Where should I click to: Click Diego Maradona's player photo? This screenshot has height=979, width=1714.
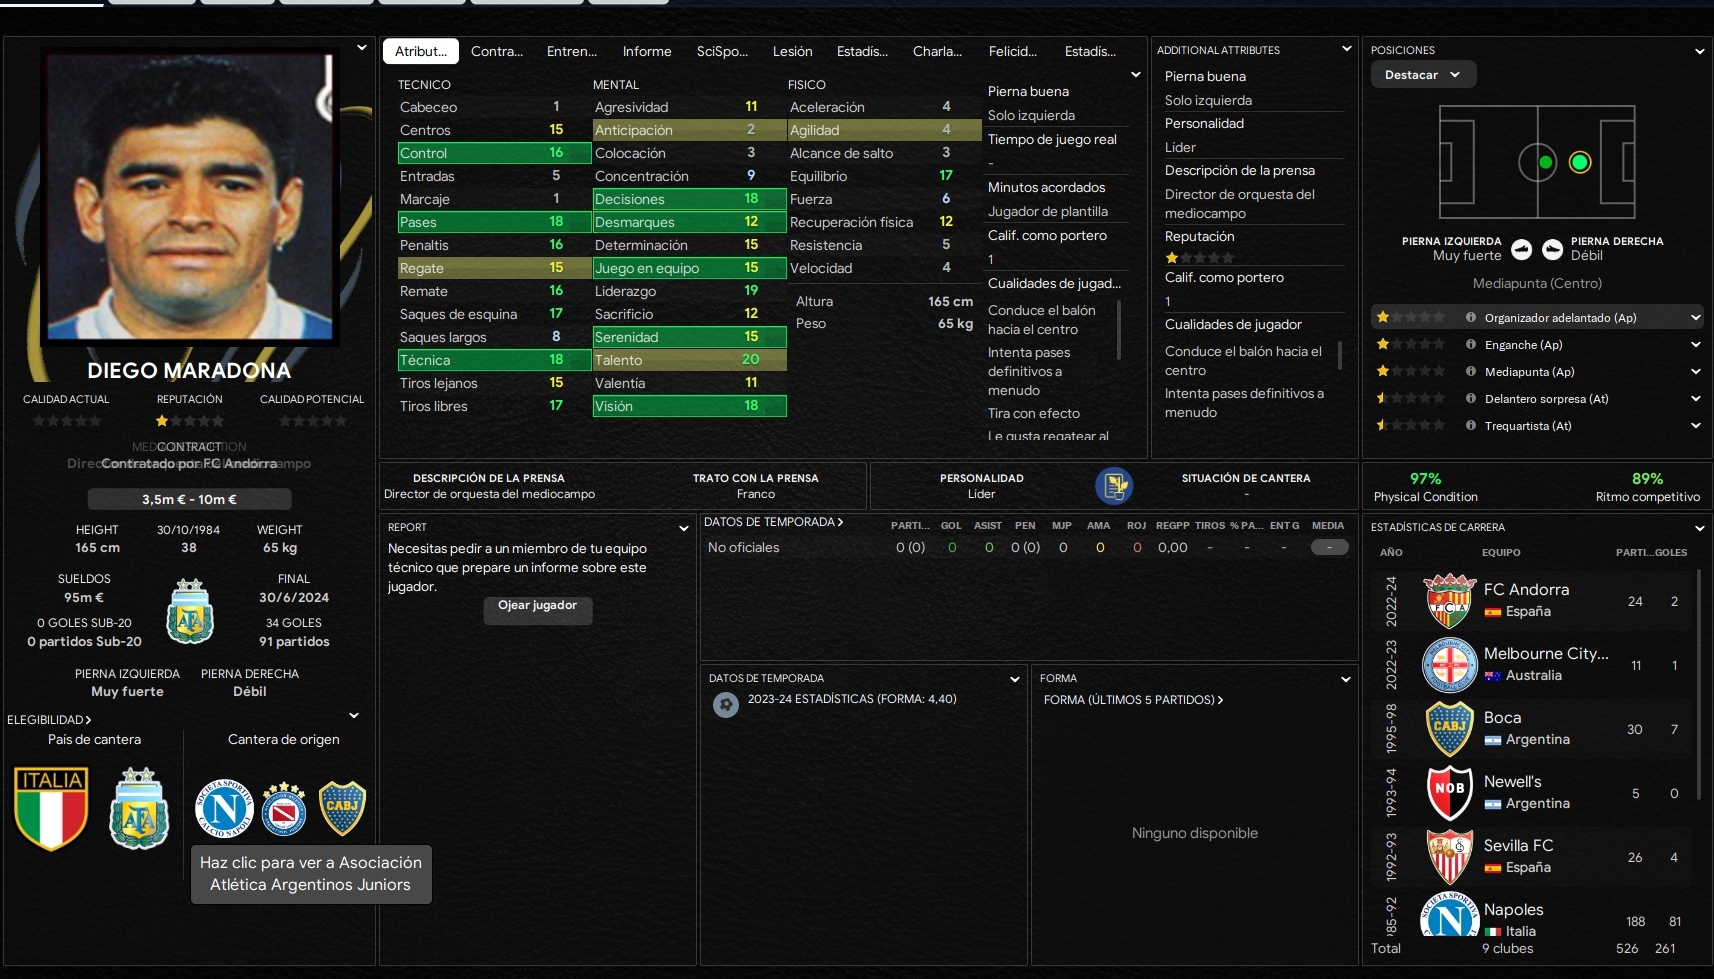[x=189, y=196]
